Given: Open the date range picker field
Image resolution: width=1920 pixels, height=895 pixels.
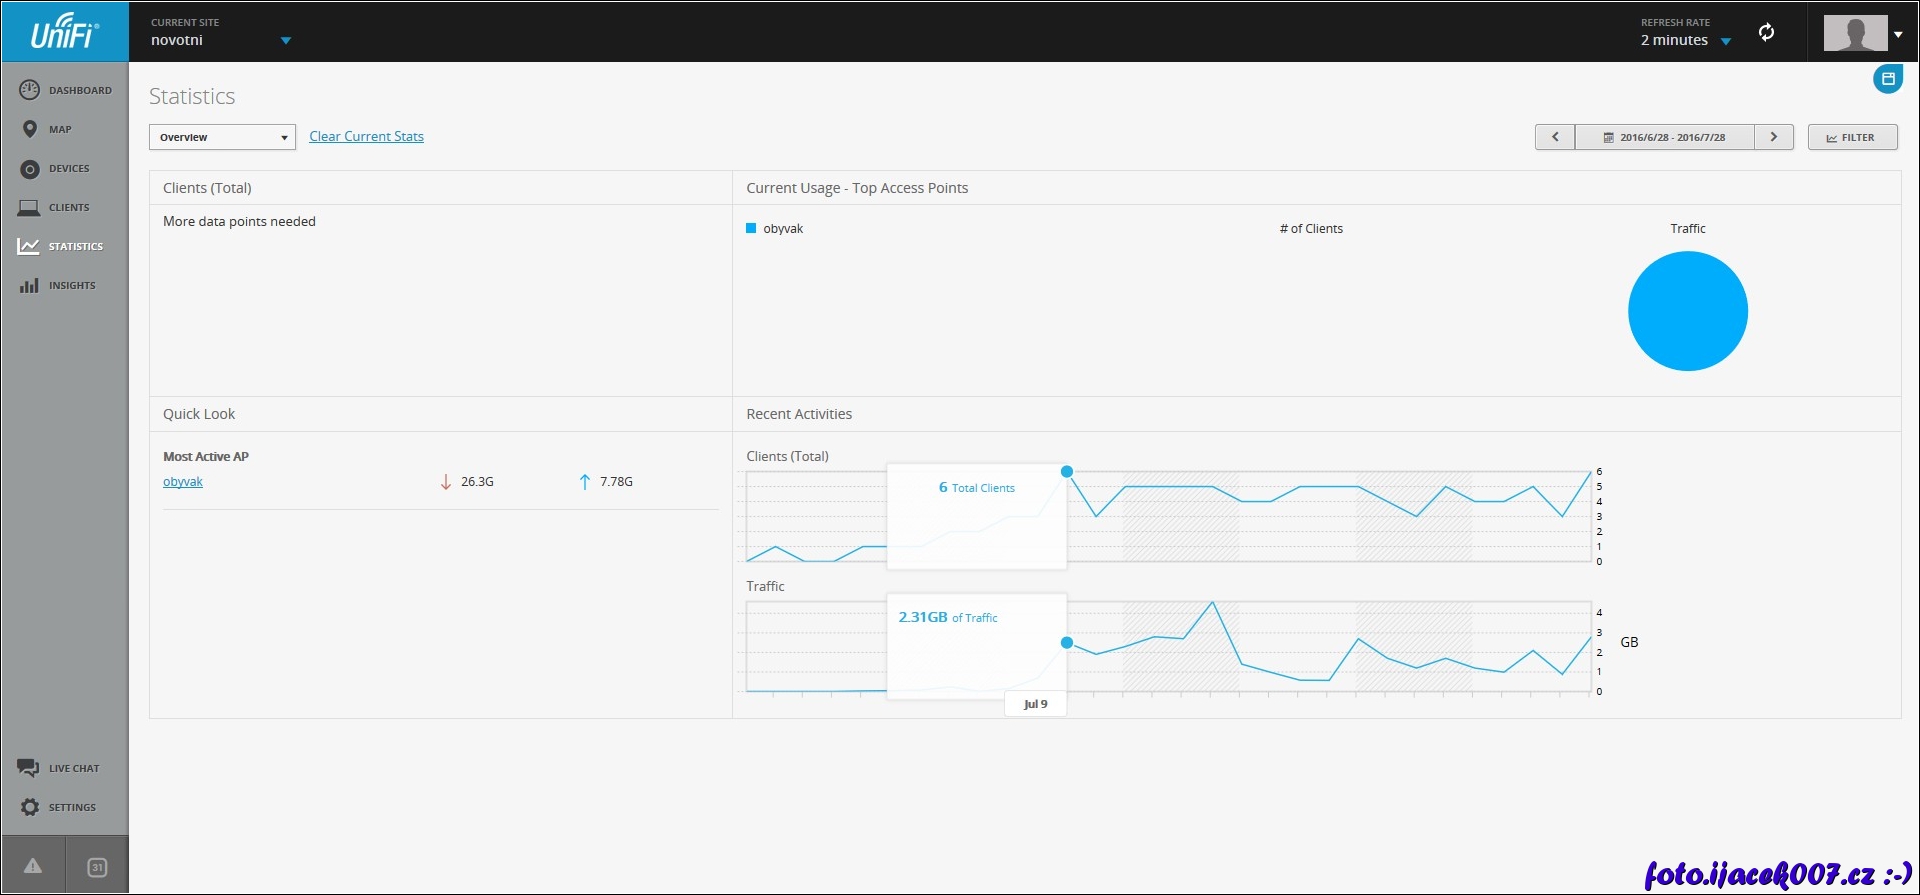Looking at the screenshot, I should 1664,137.
